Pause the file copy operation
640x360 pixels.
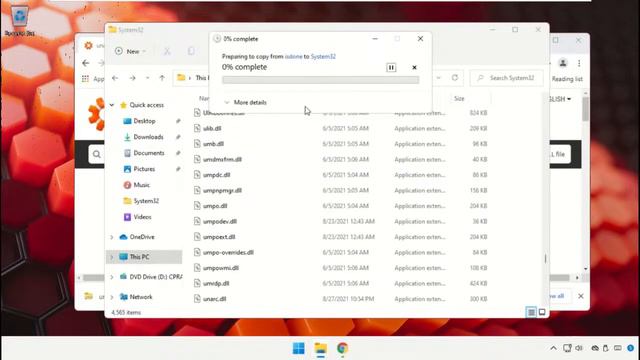click(391, 68)
